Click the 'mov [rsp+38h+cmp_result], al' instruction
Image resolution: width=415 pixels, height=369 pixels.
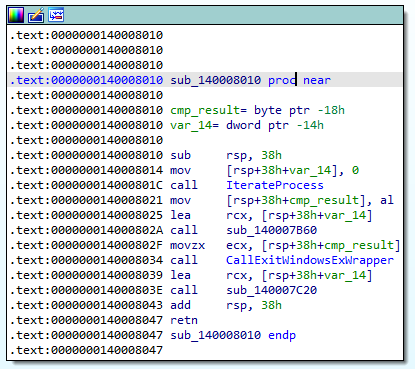tap(282, 200)
